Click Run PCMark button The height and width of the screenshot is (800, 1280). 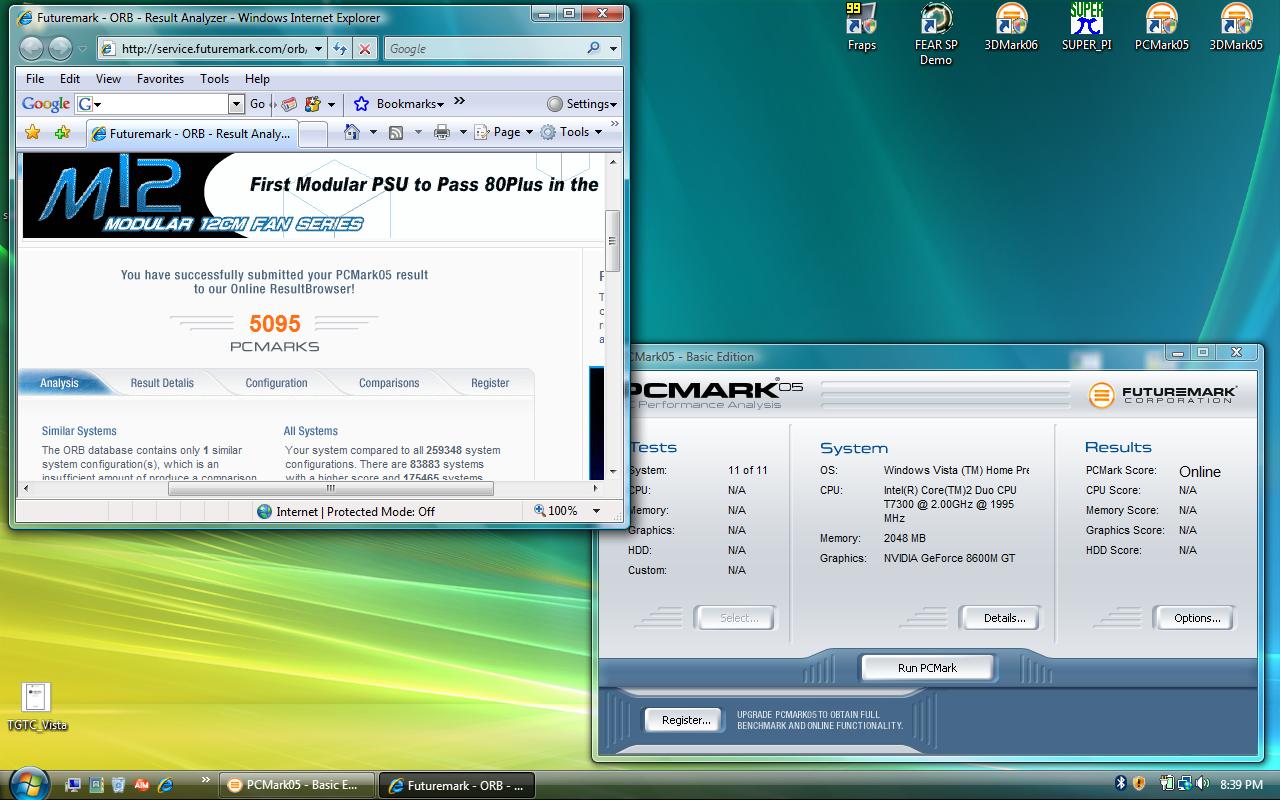(927, 668)
